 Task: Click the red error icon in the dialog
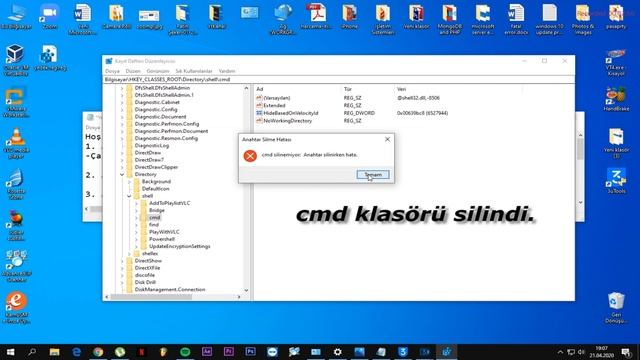(x=250, y=156)
